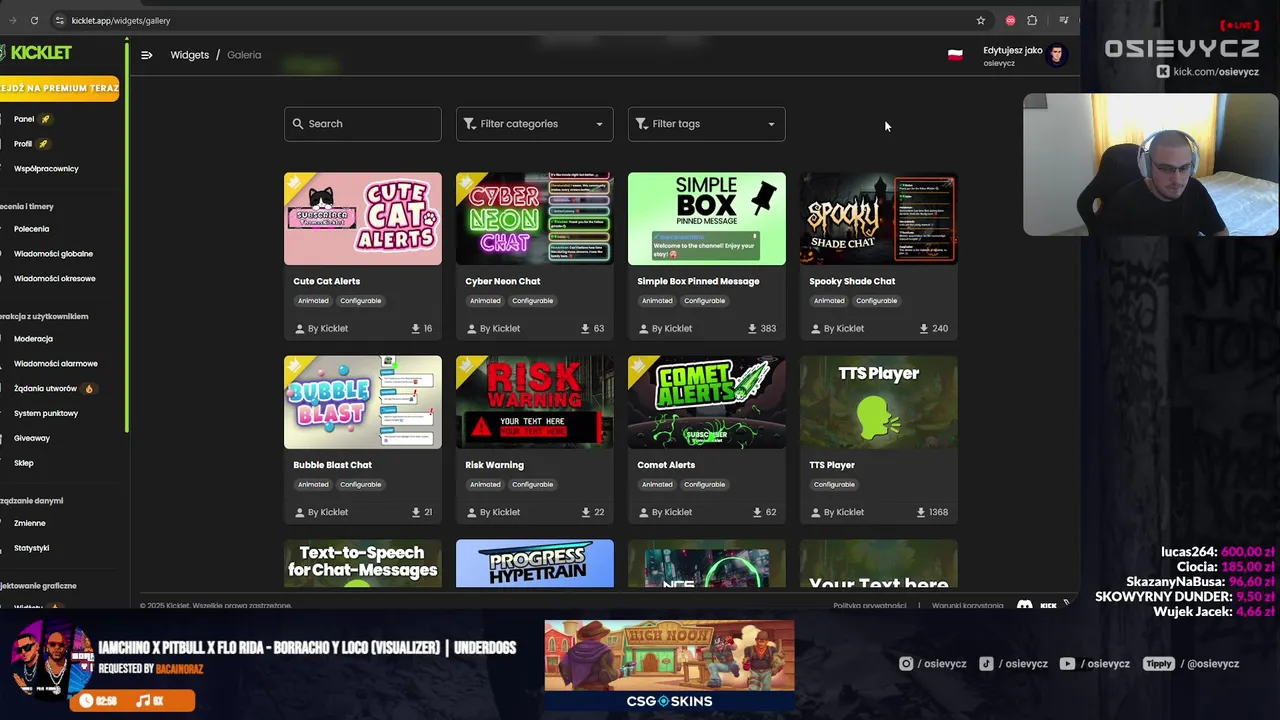Open Sklep in the sidebar
The image size is (1280, 720).
(24, 463)
